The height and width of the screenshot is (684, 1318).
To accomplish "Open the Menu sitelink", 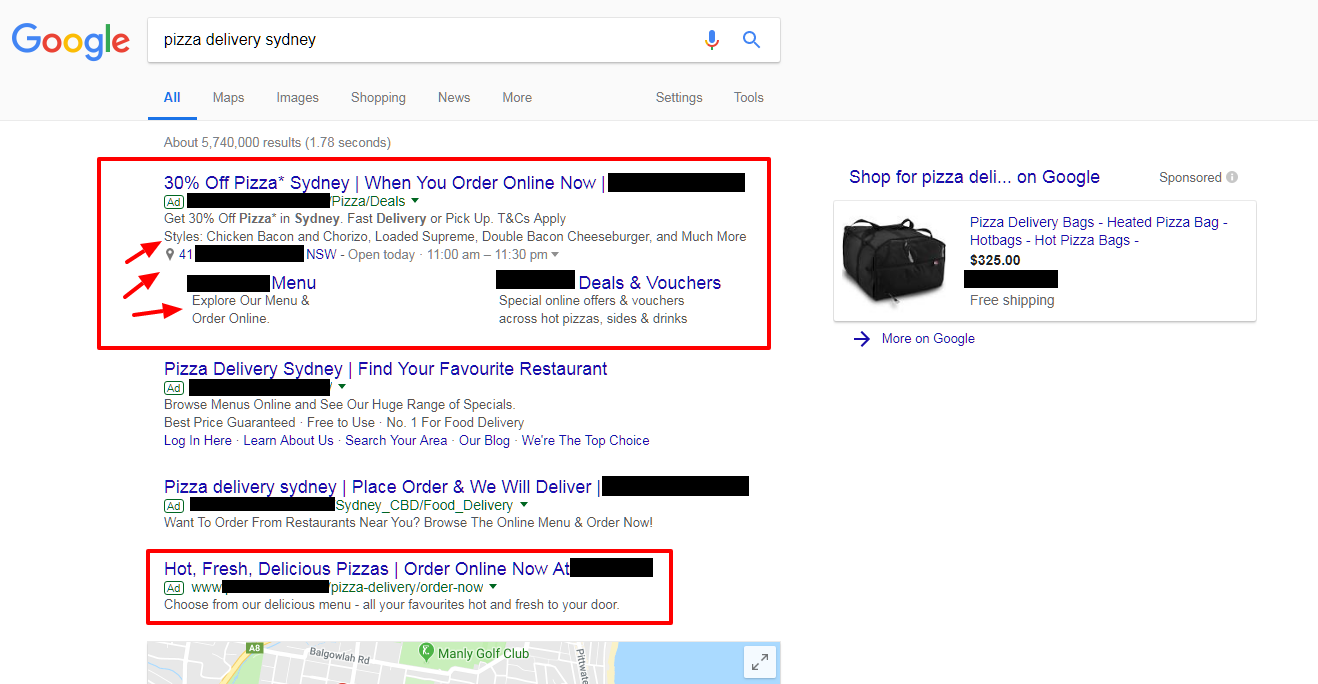I will click(293, 283).
